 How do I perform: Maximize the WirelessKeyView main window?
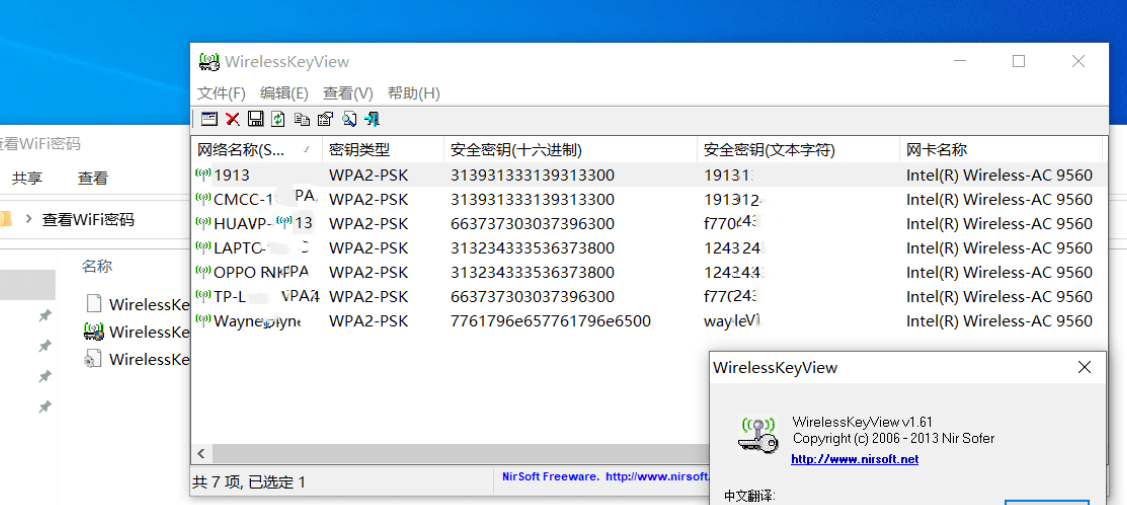click(x=1018, y=62)
